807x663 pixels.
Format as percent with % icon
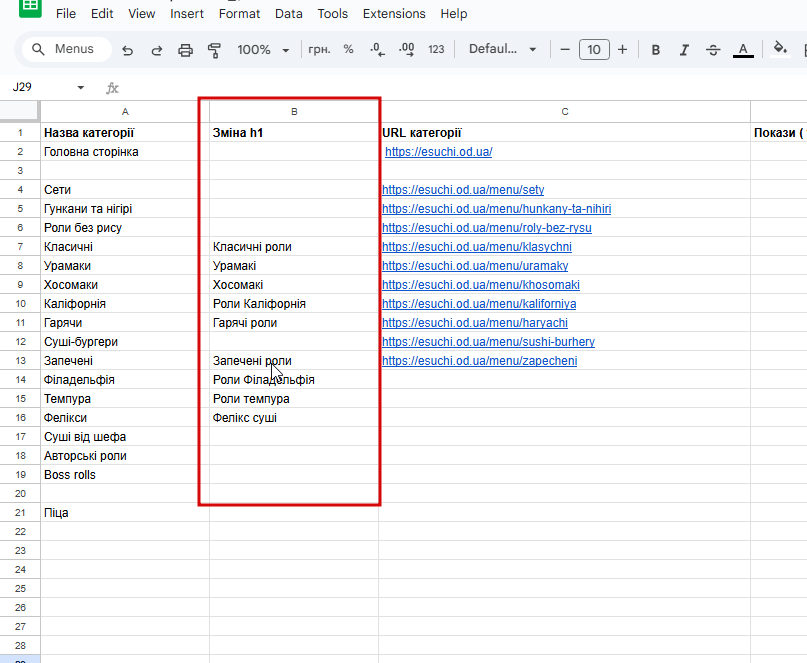[348, 49]
